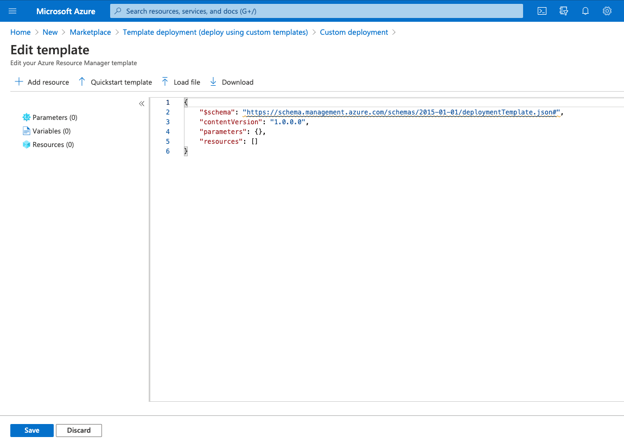Click Download in the toolbar
Viewport: 624px width, 442px height.
point(232,82)
